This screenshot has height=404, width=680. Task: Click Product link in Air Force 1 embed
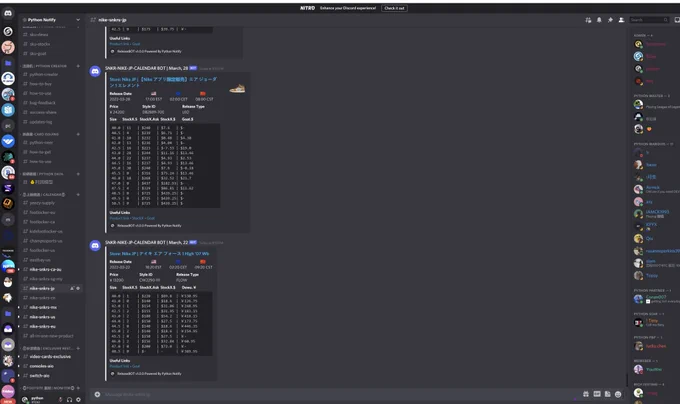[x=120, y=366]
